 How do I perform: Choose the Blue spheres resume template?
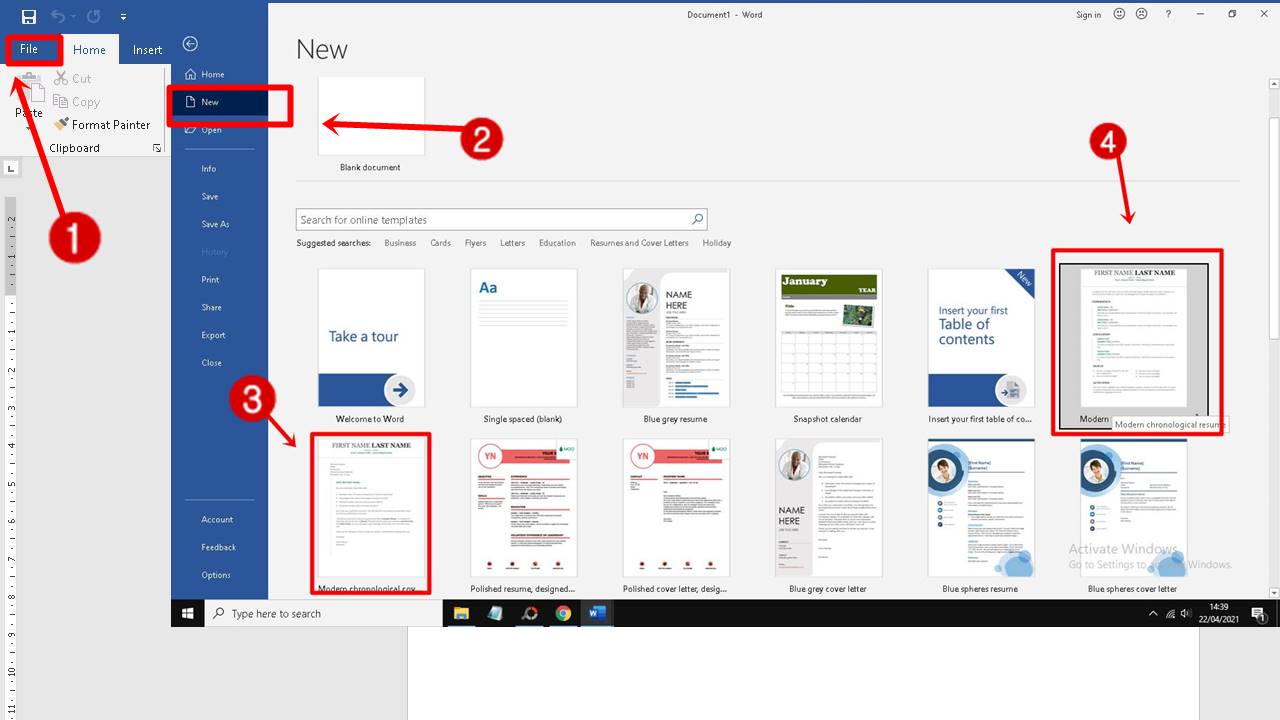pos(980,508)
